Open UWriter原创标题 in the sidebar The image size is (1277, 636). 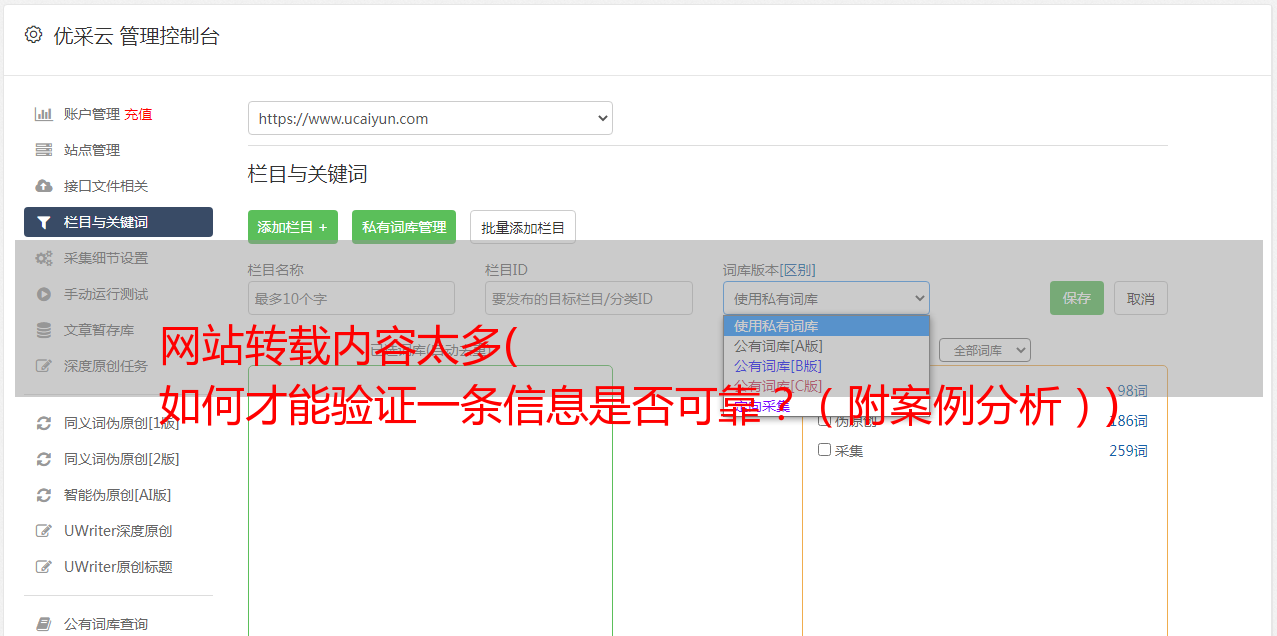click(118, 567)
